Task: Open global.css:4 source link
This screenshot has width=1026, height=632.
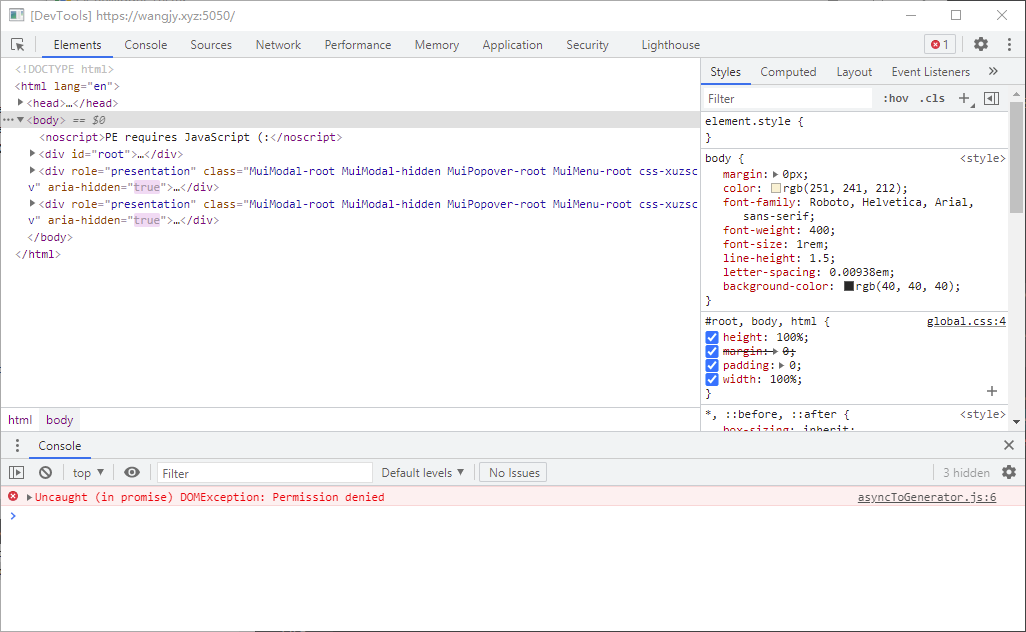Action: (966, 321)
